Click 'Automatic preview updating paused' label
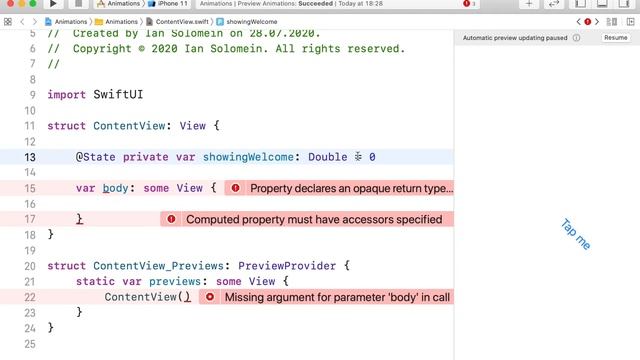640x360 pixels. (x=515, y=38)
